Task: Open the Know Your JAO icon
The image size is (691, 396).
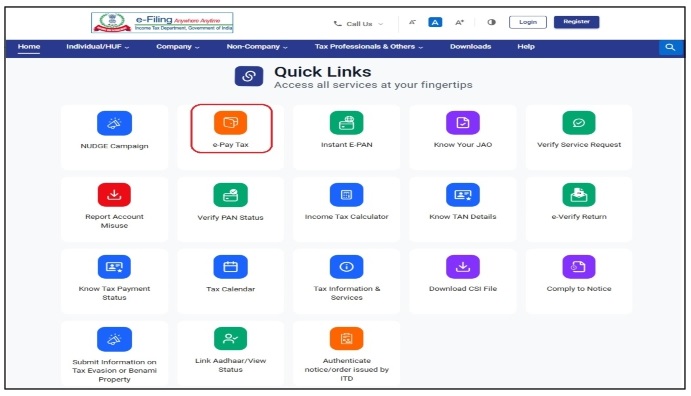Action: click(x=463, y=122)
